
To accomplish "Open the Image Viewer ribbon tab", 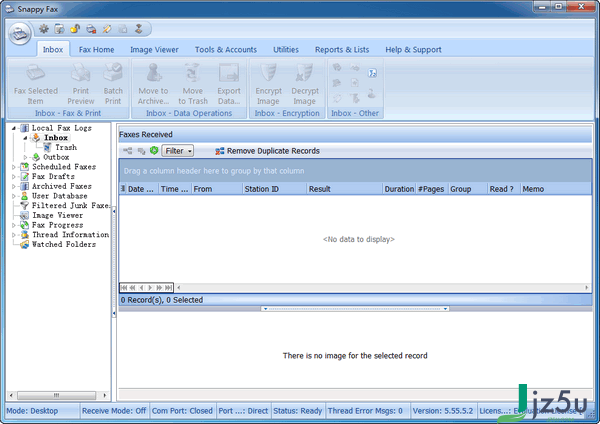I will click(x=154, y=49).
